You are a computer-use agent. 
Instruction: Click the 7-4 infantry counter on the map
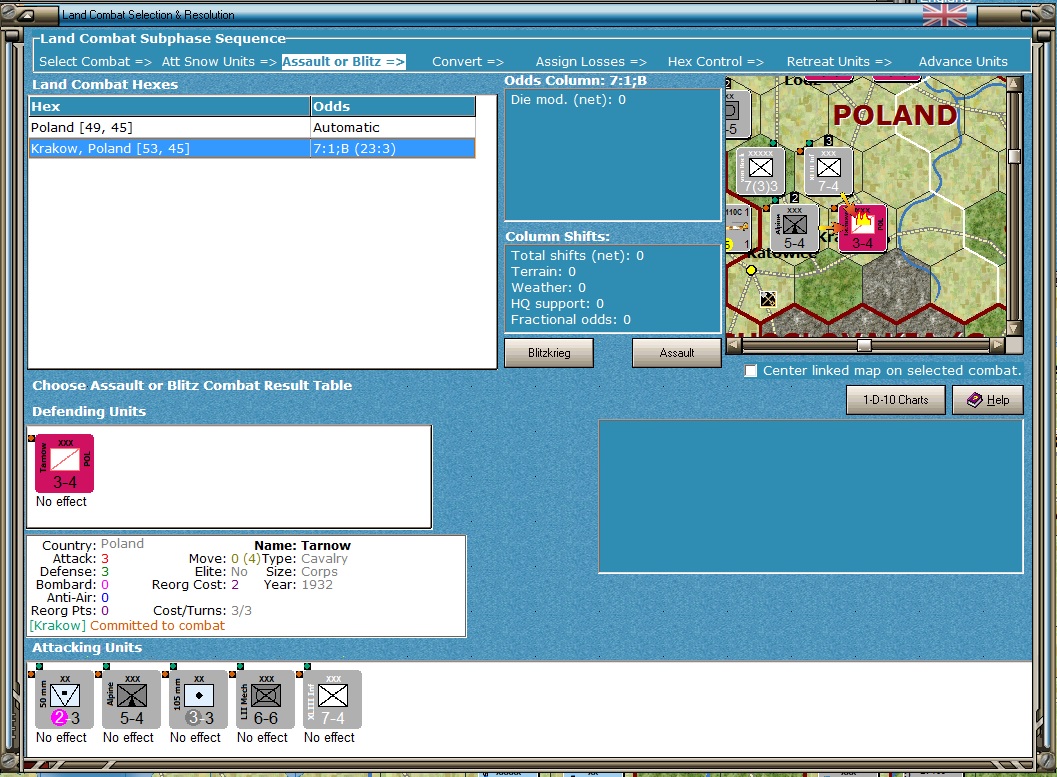click(x=828, y=171)
